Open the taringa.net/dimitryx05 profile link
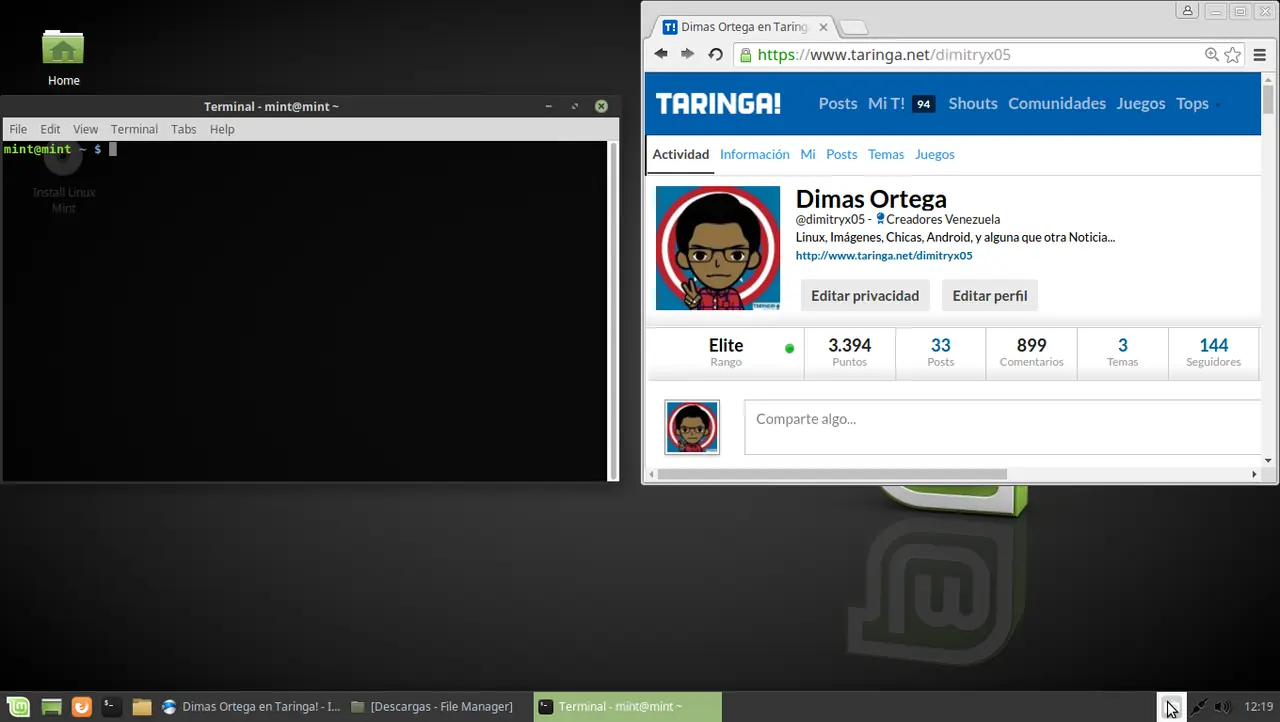The width and height of the screenshot is (1280, 722). [883, 255]
